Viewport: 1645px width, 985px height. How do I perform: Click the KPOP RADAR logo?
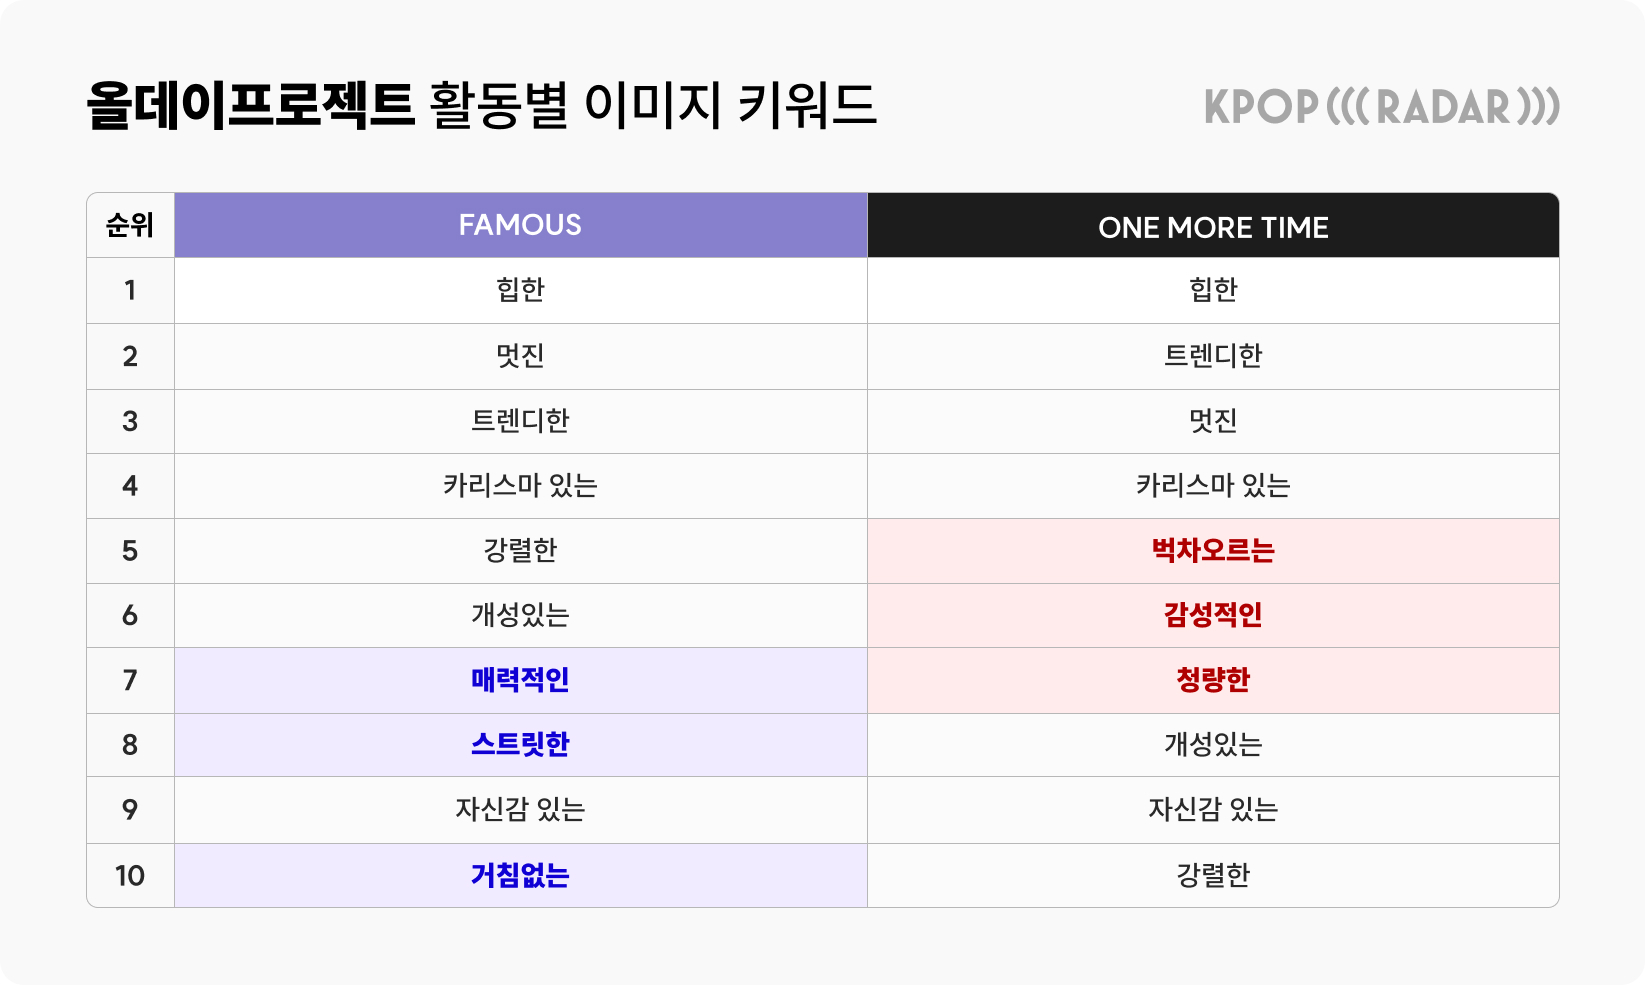pos(1381,107)
